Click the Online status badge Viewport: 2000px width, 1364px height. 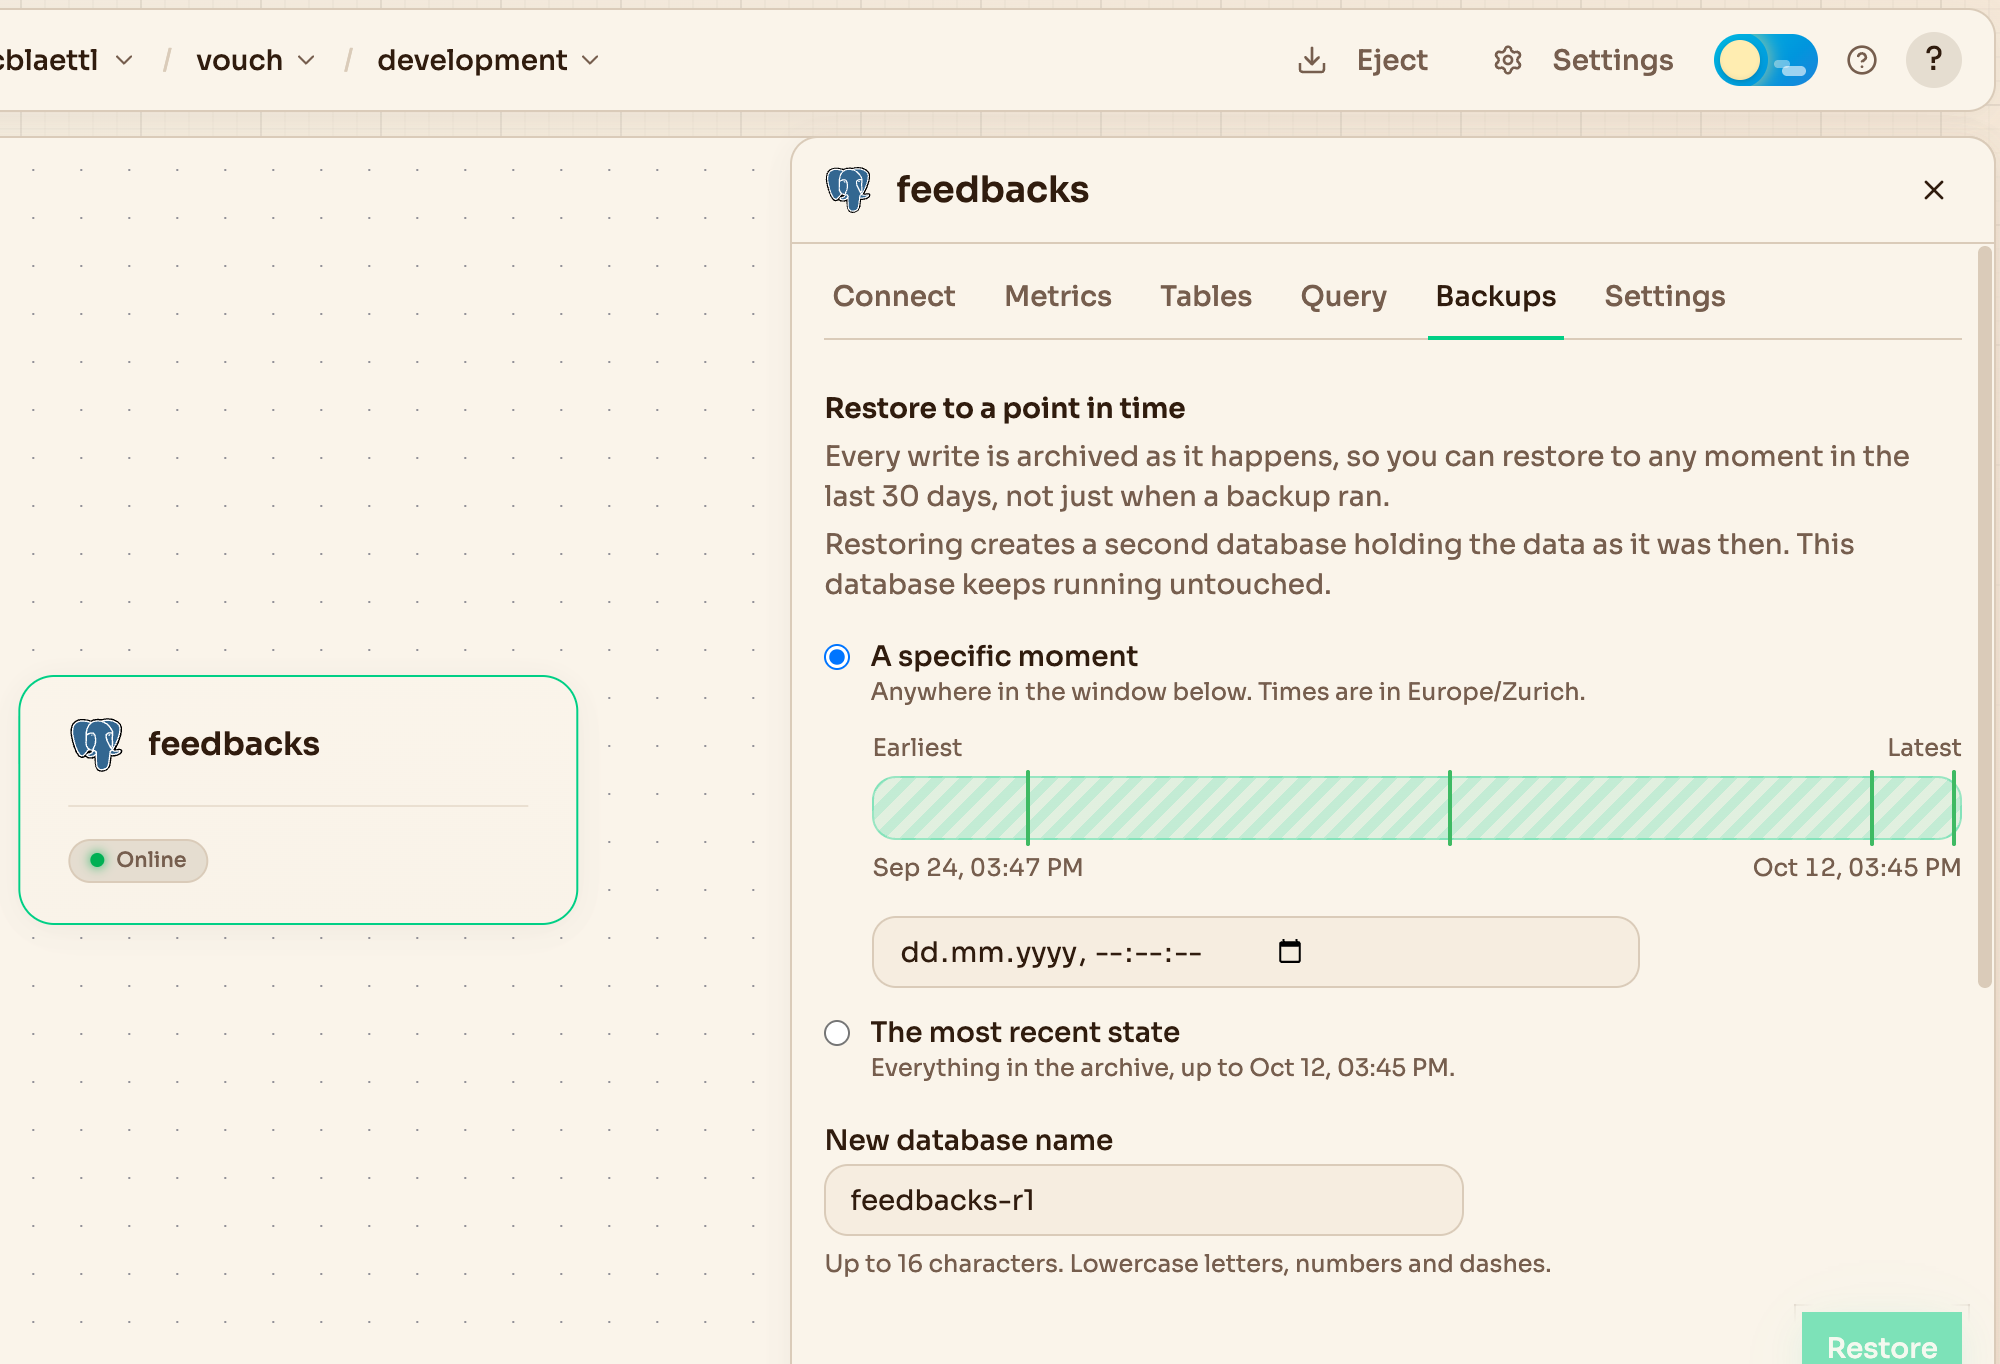coord(138,860)
